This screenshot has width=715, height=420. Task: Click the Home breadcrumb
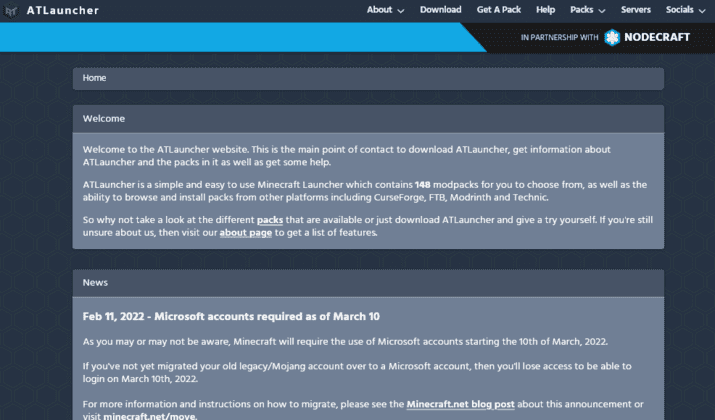click(94, 78)
